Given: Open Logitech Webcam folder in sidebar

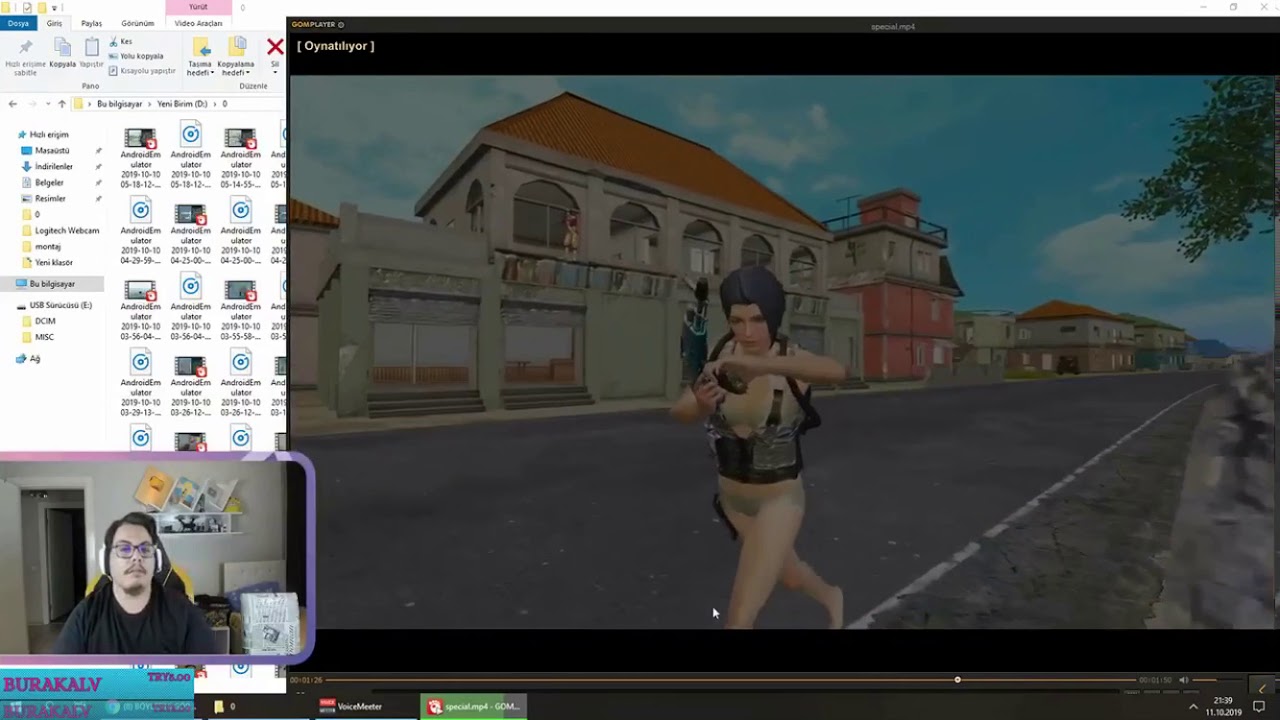Looking at the screenshot, I should click(67, 230).
